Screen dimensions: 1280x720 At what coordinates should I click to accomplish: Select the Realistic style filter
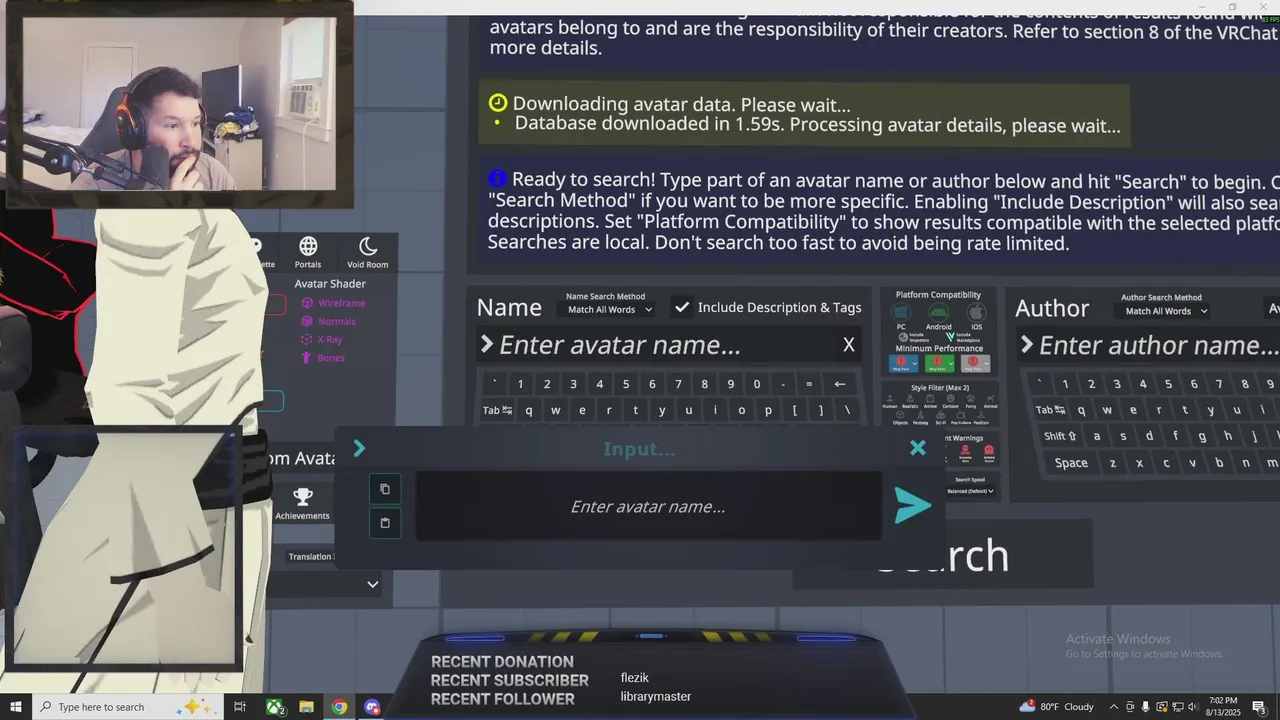(910, 401)
